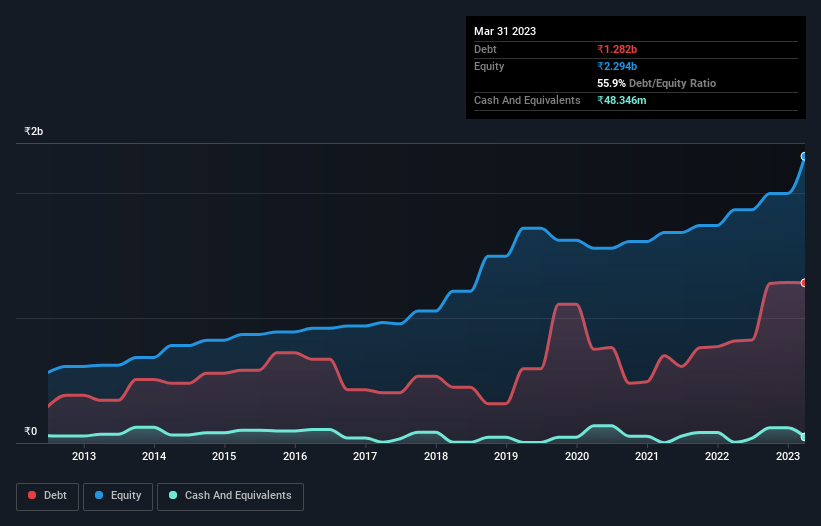Select the 2022 axis label

(717, 456)
